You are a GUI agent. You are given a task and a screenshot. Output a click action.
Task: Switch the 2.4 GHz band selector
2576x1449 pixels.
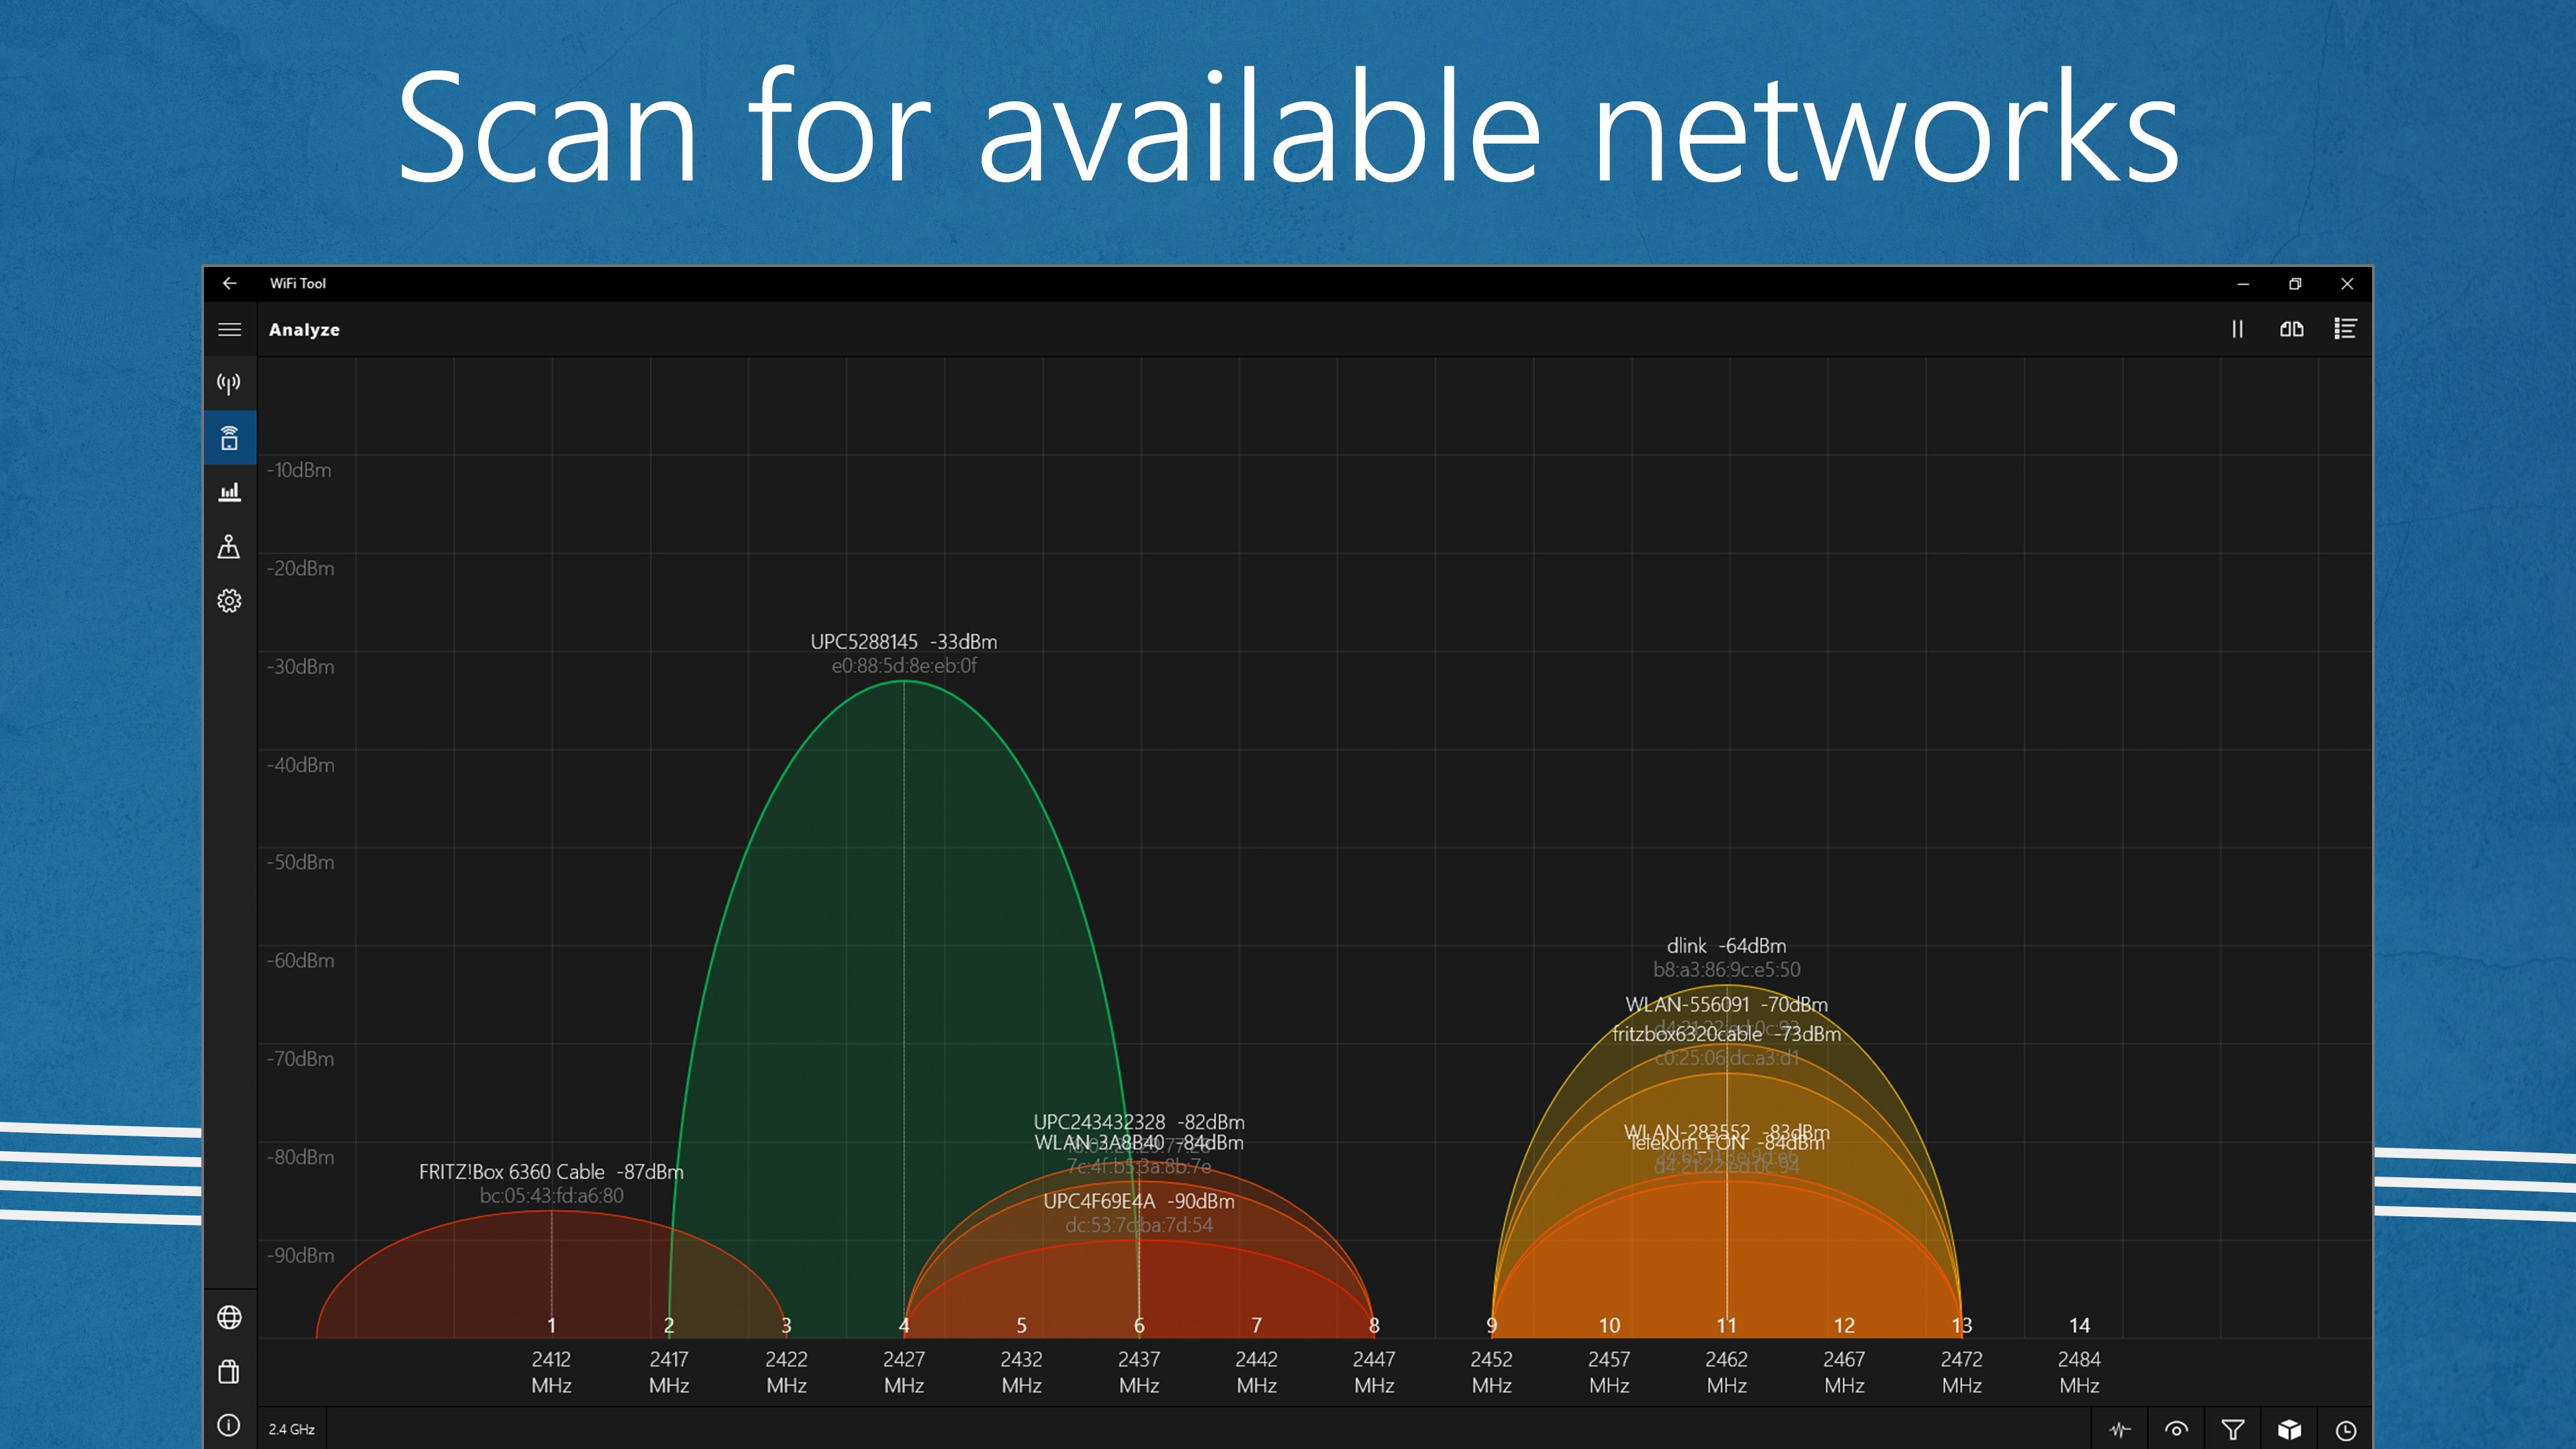point(292,1429)
